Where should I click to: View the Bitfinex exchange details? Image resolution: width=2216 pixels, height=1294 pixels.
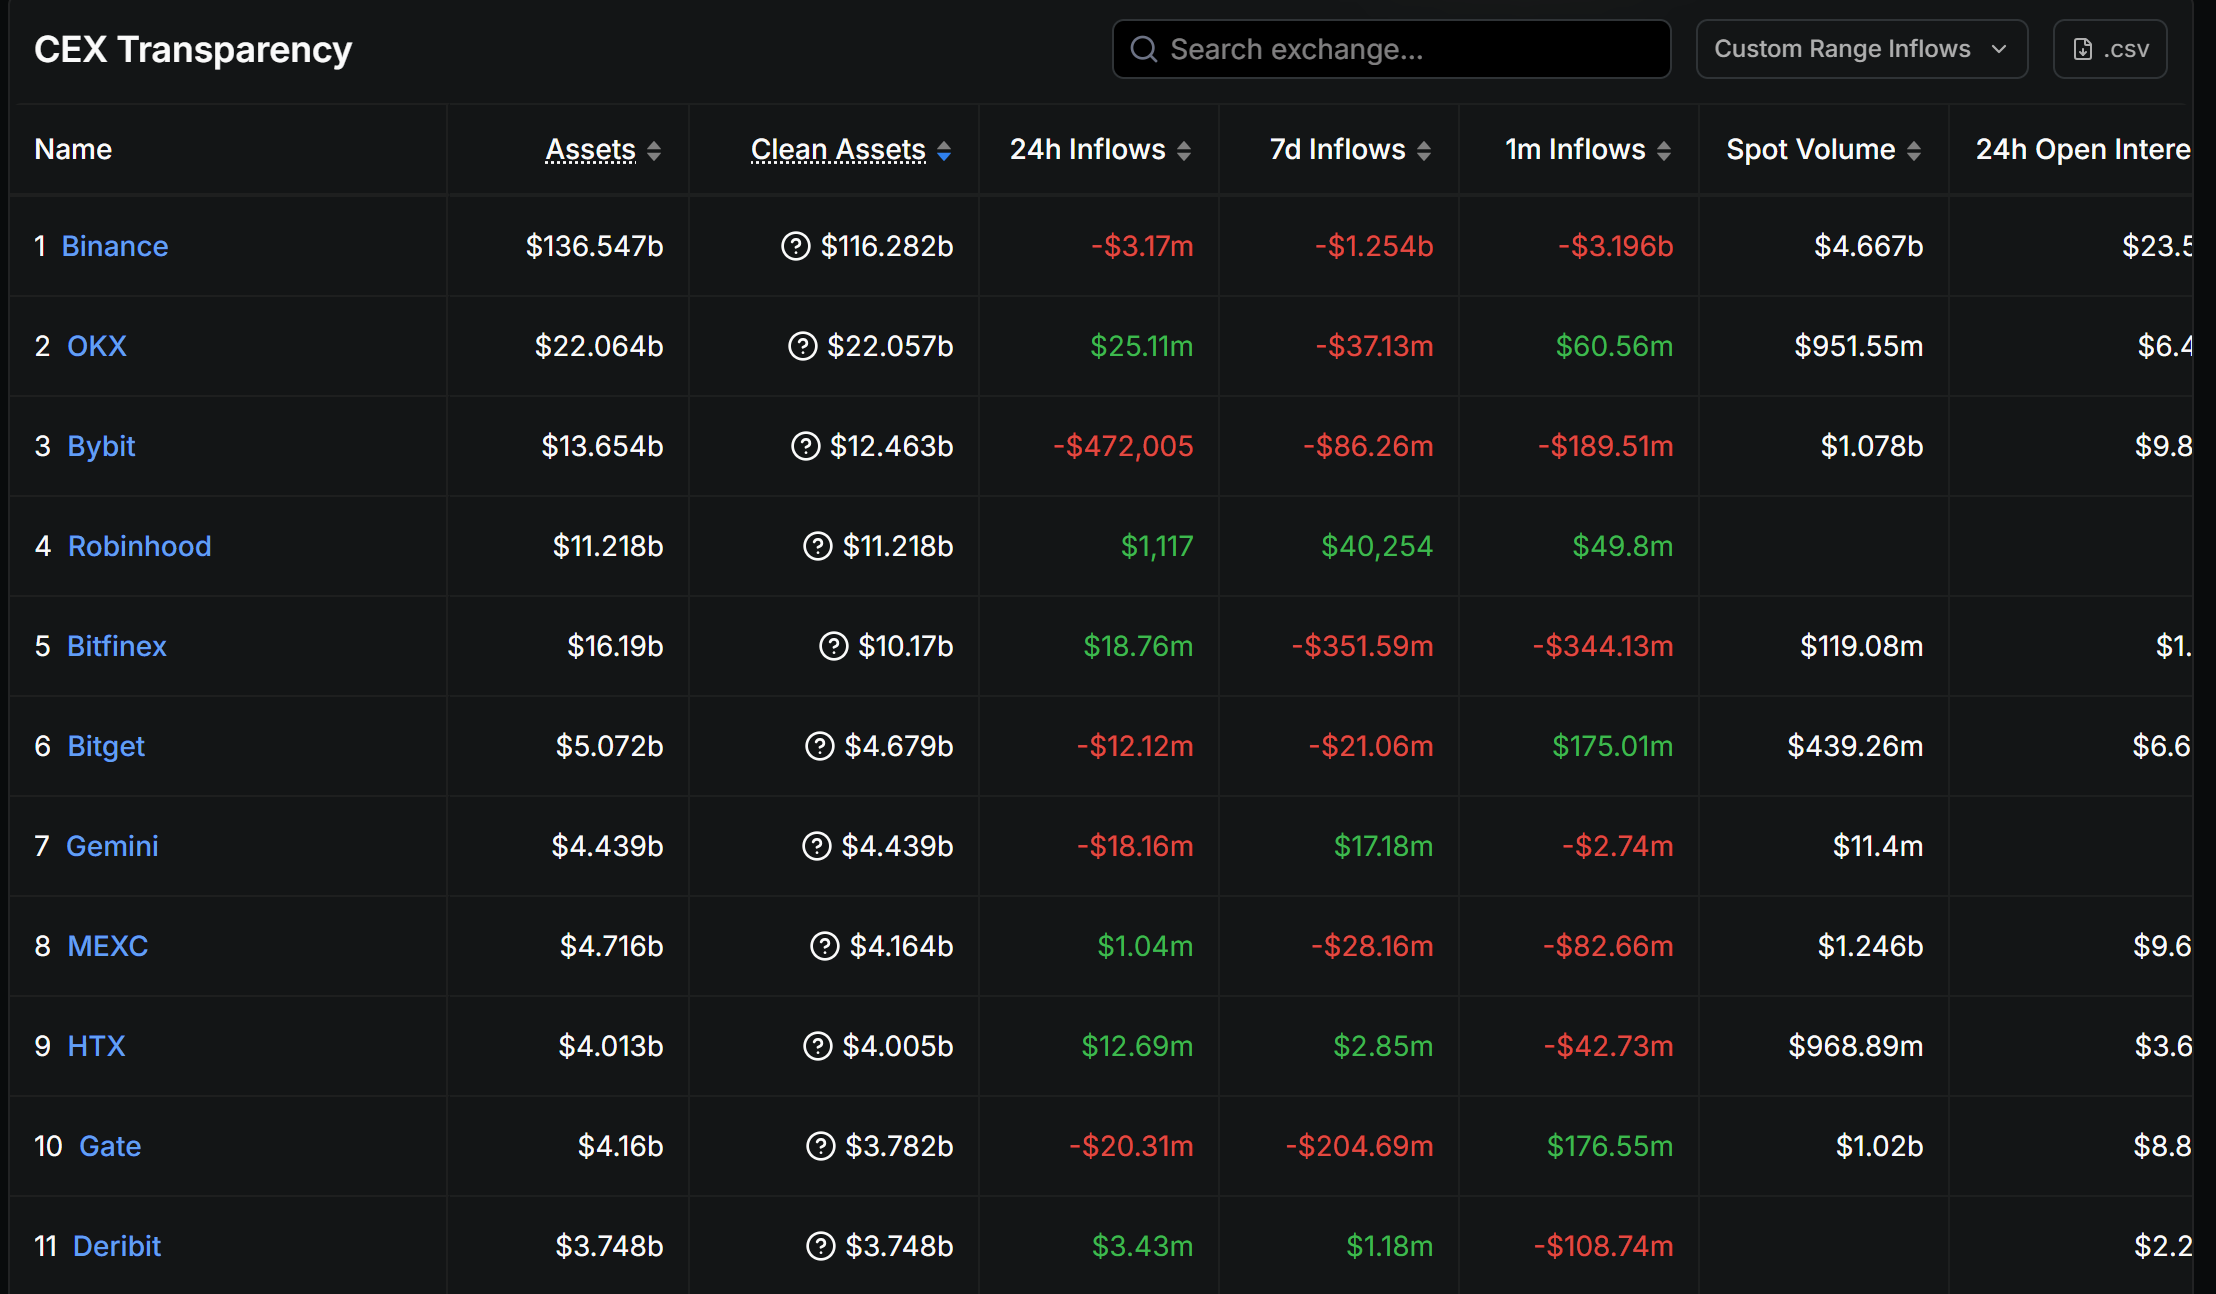[116, 646]
